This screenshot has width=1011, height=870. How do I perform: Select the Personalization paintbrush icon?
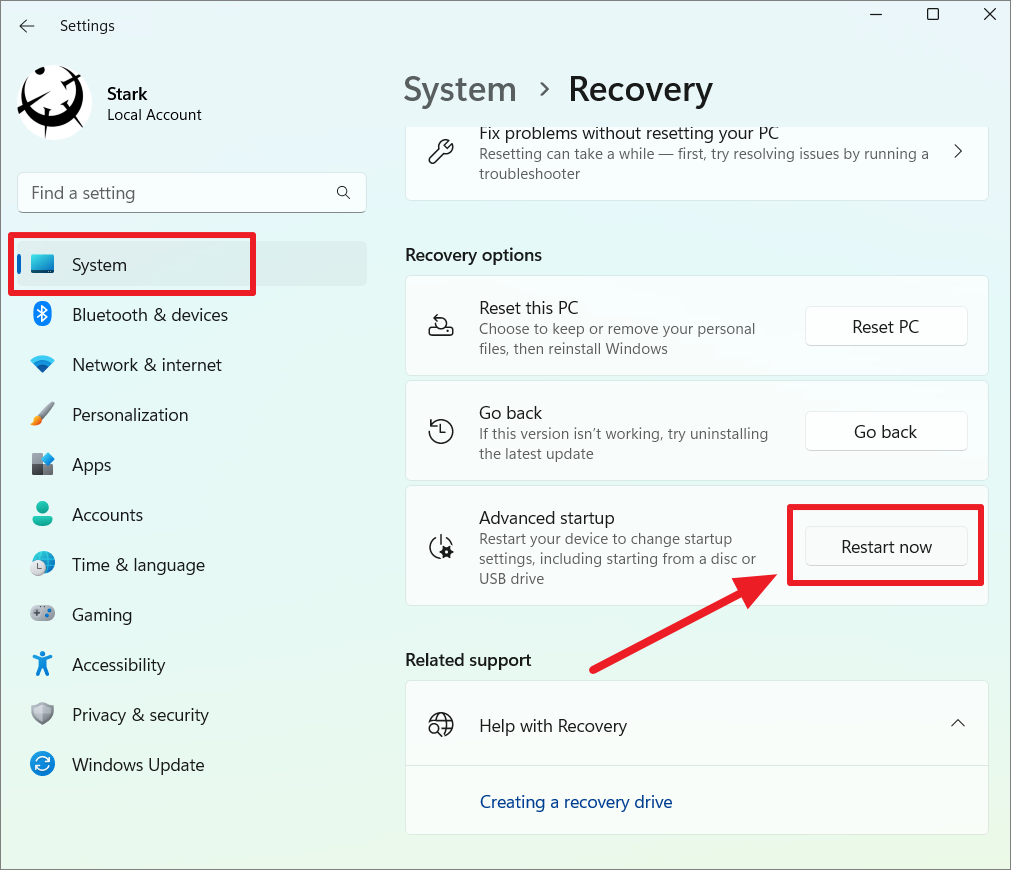[x=42, y=415]
